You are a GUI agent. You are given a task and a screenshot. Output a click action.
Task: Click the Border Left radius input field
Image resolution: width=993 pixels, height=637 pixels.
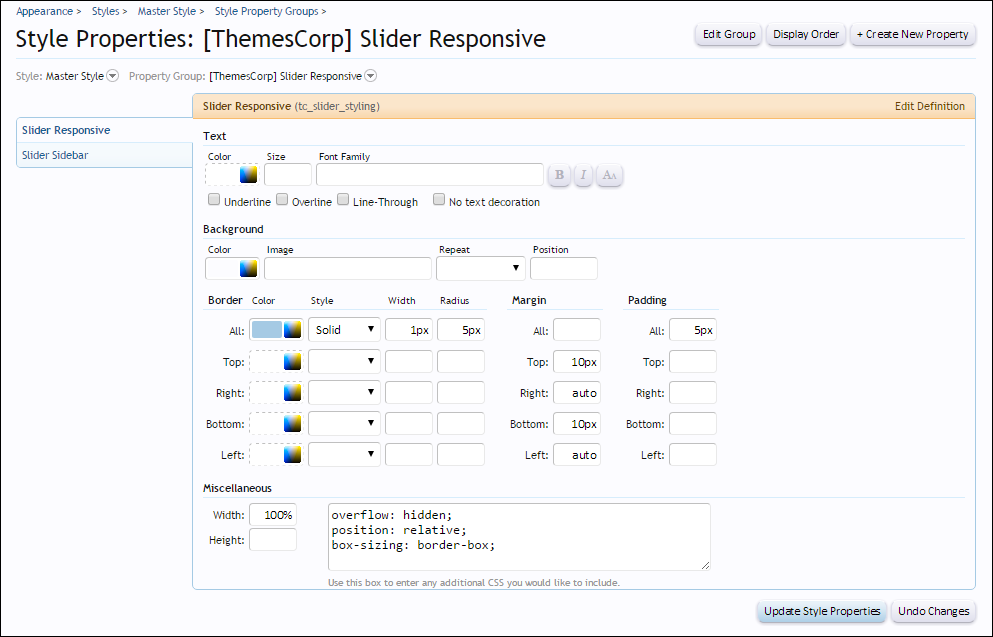[460, 455]
